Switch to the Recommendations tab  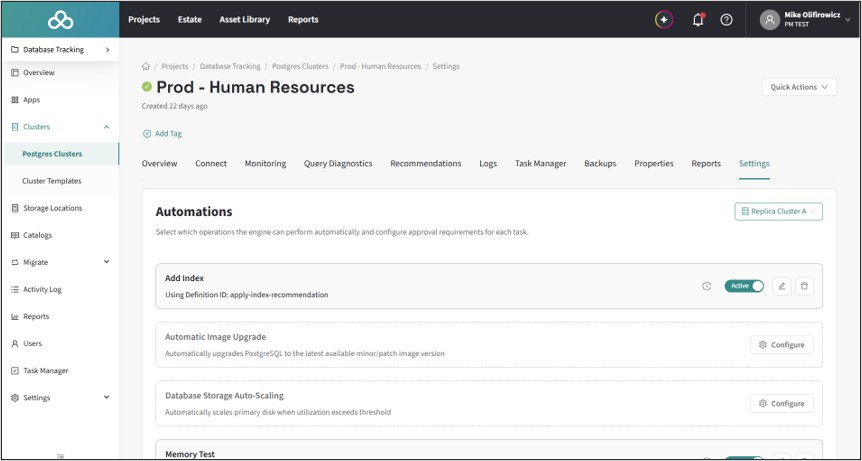pos(426,164)
